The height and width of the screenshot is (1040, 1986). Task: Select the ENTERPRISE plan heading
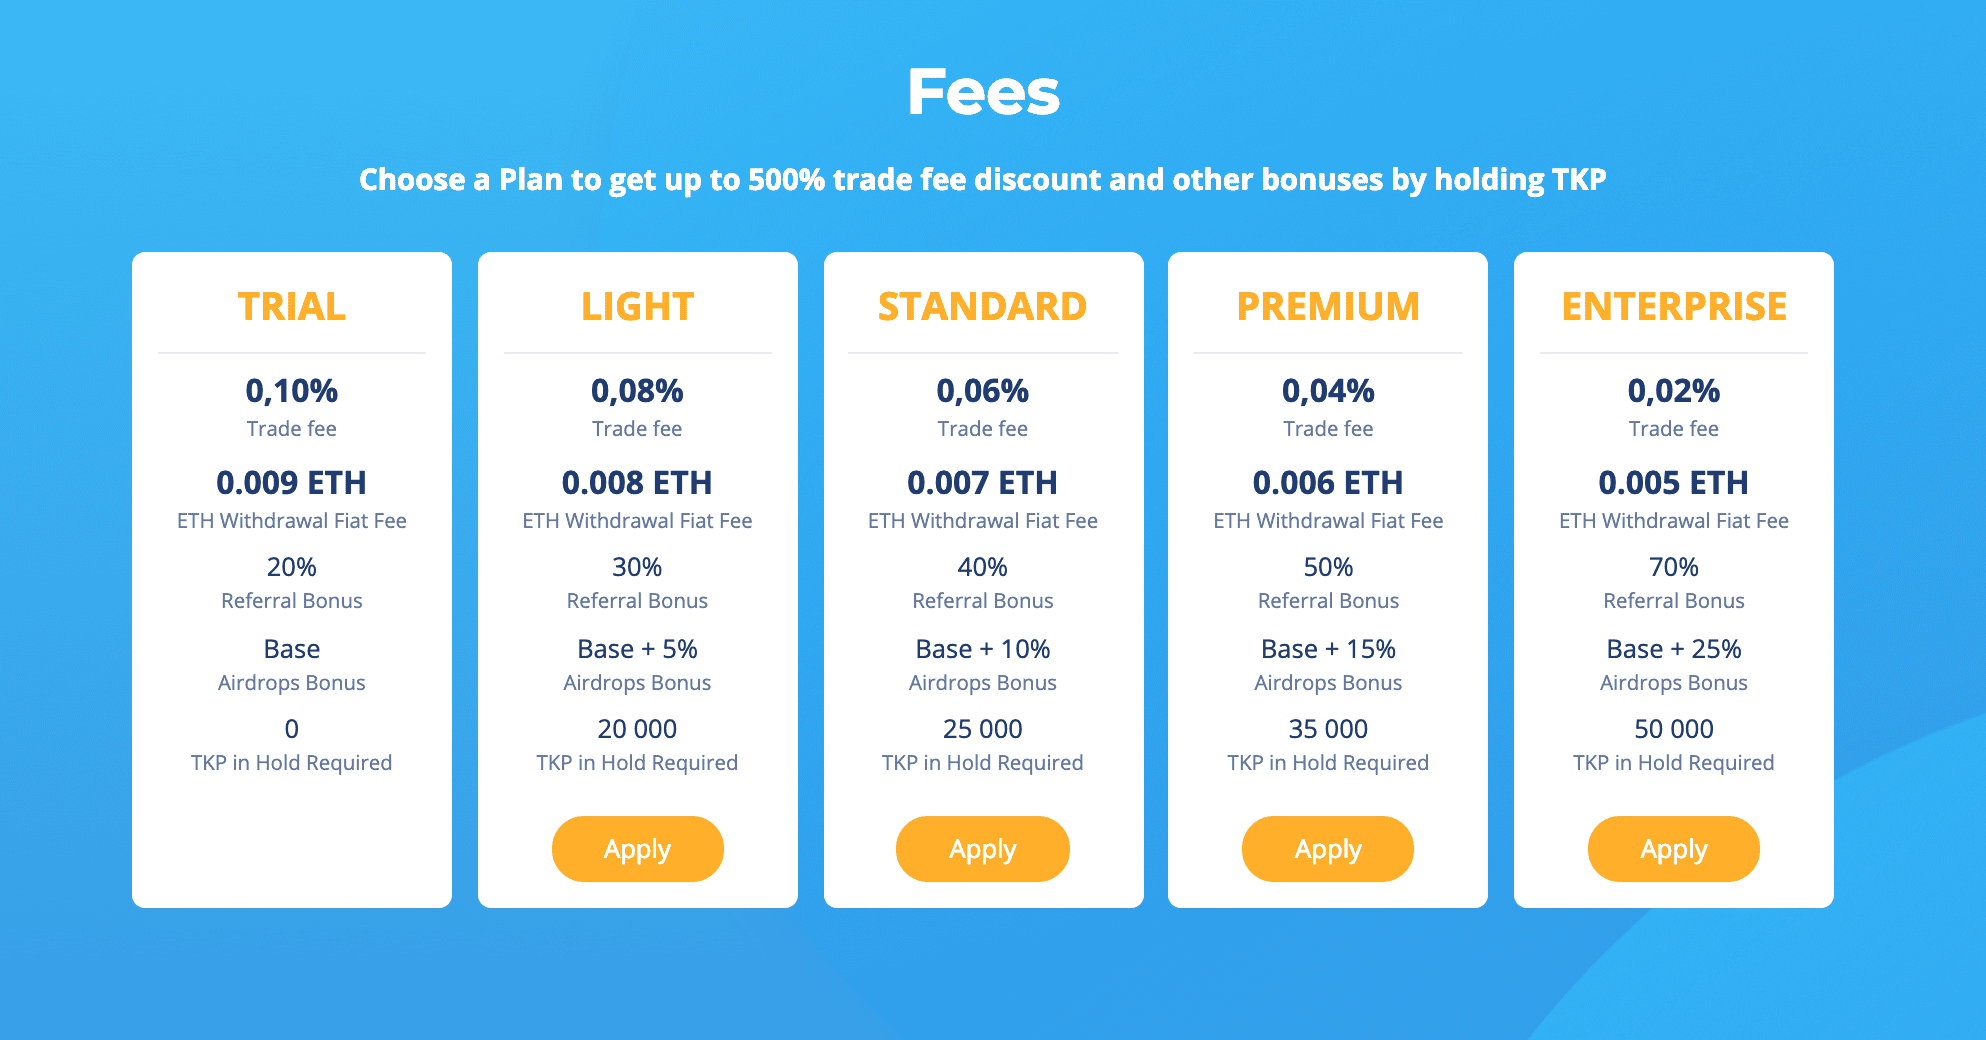coord(1673,306)
